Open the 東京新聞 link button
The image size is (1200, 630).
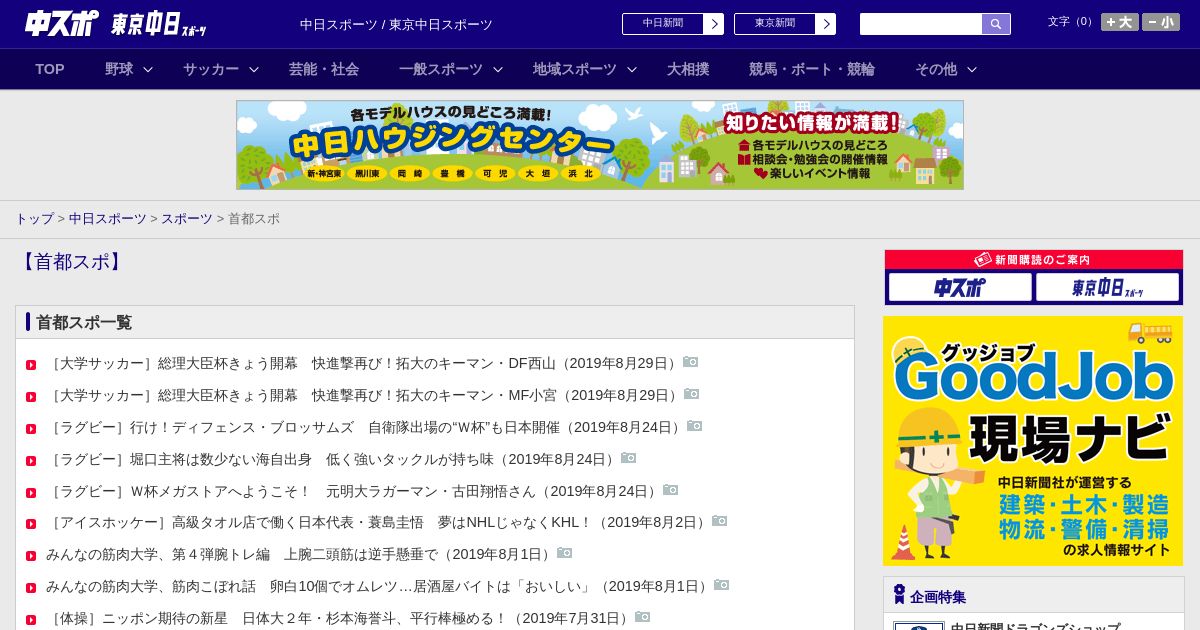click(x=775, y=24)
